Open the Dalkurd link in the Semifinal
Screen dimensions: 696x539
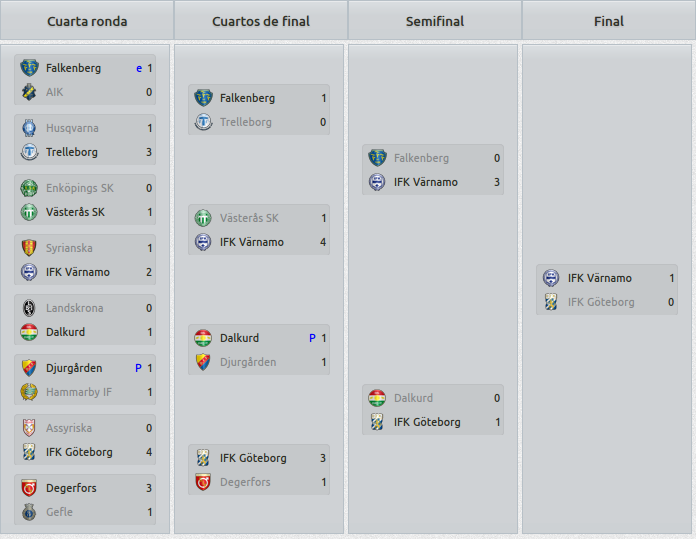(413, 398)
